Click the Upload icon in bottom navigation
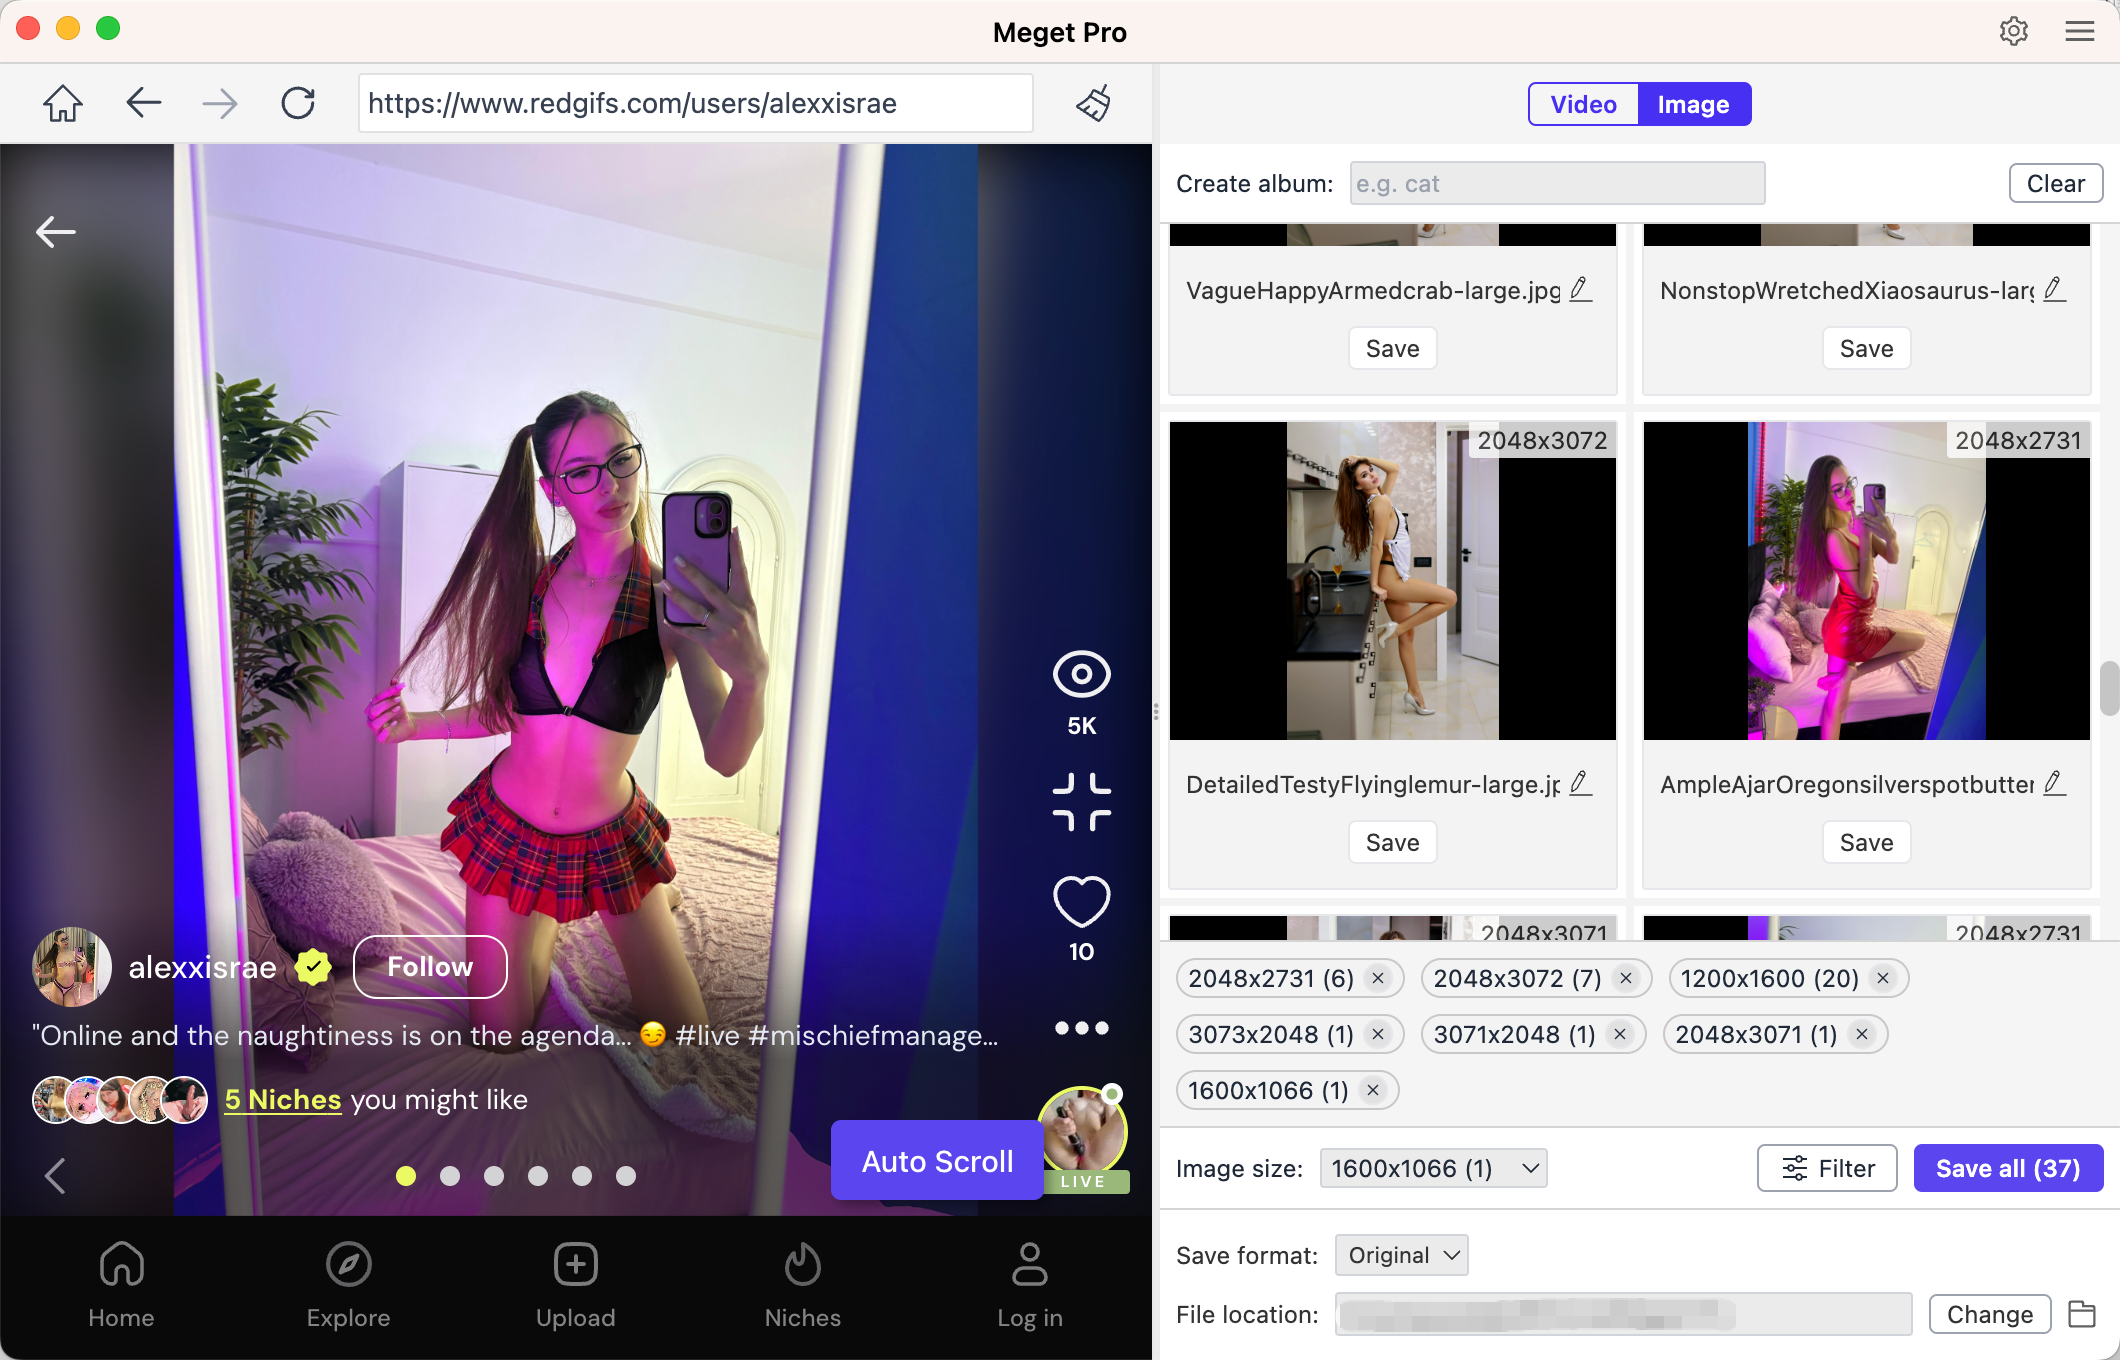Screen dimensions: 2120x1360 [575, 1264]
